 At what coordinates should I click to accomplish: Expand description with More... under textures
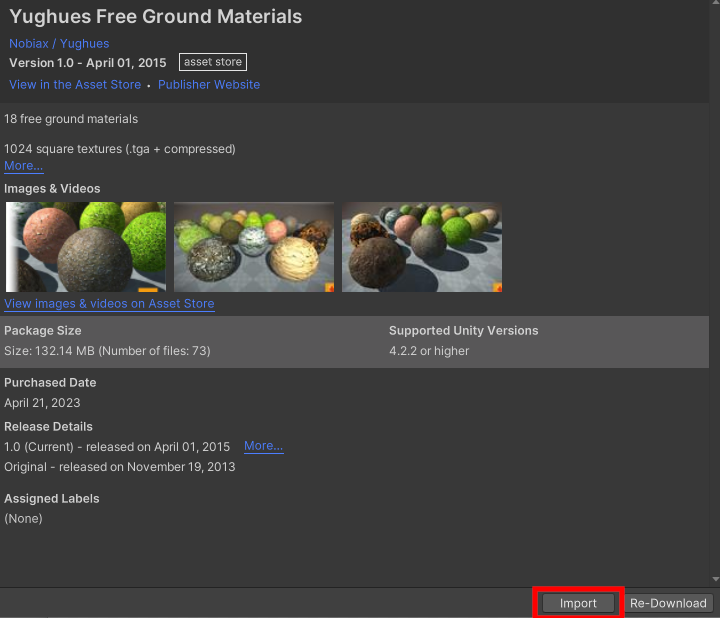coord(23,166)
